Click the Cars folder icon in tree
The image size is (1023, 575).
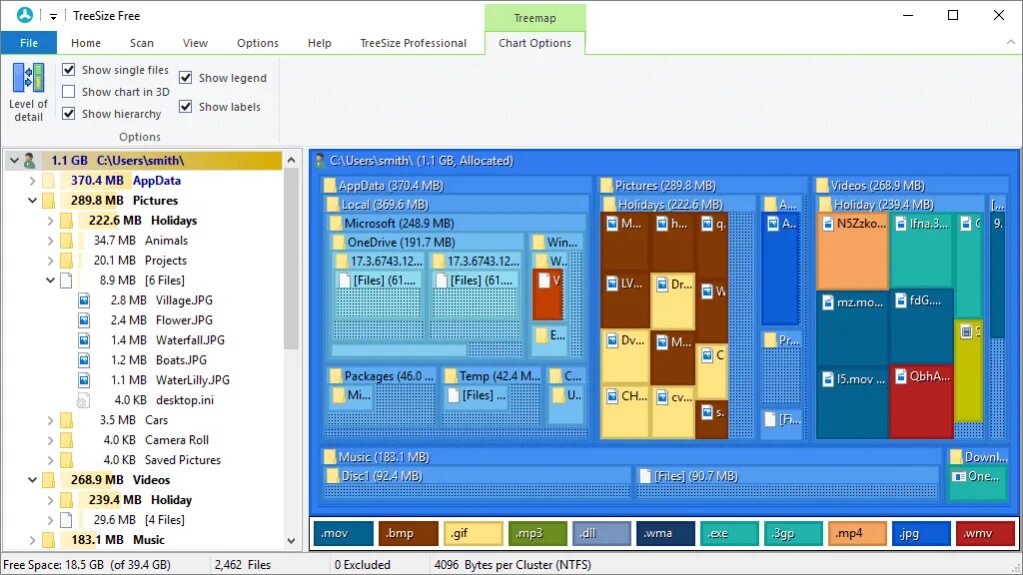[67, 420]
